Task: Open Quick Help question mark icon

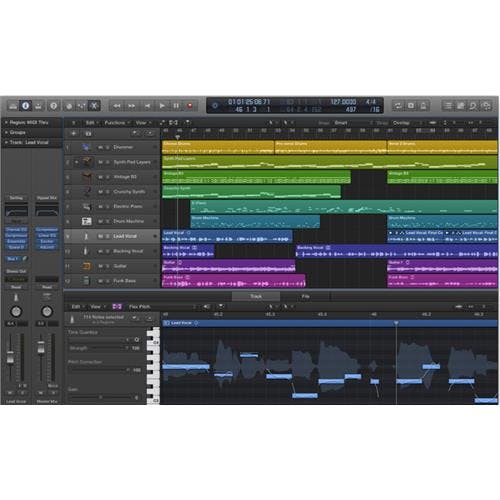Action: (x=53, y=106)
